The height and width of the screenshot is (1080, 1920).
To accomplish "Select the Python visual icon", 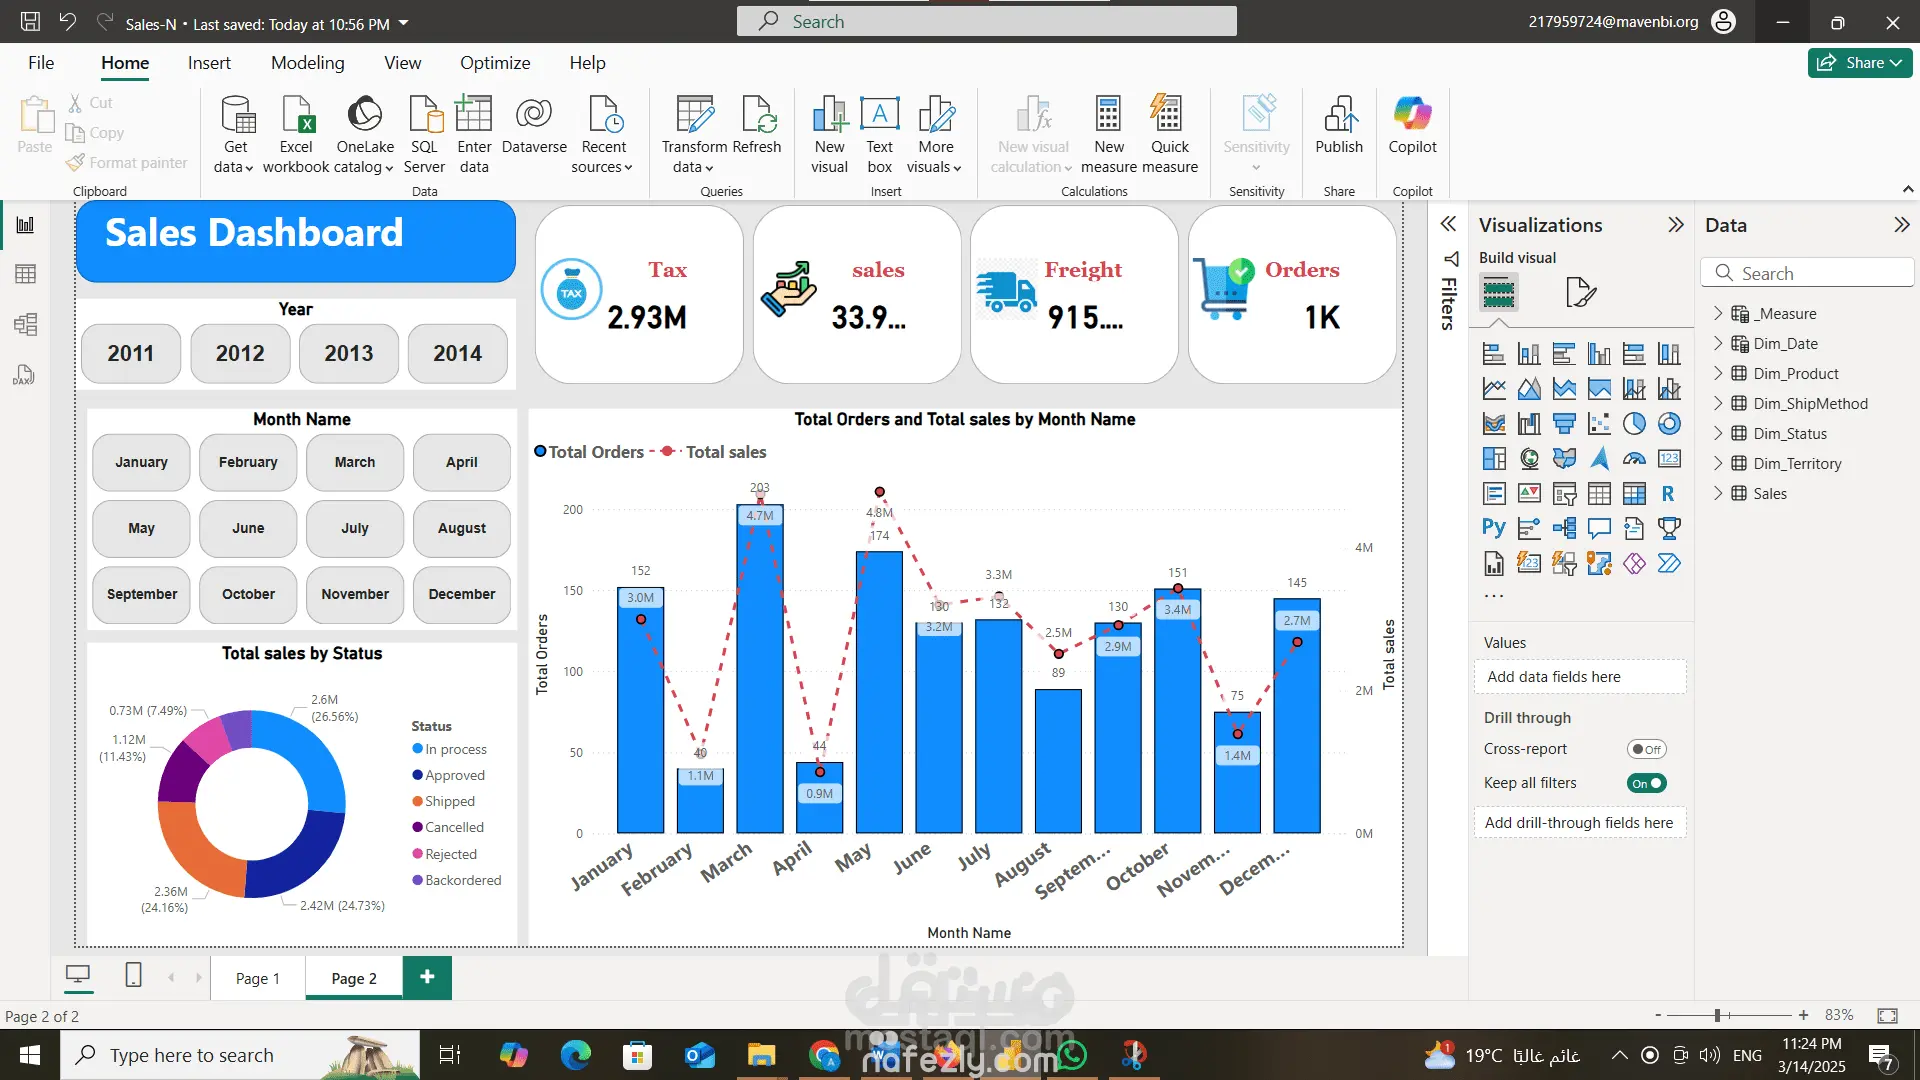I will pos(1493,528).
